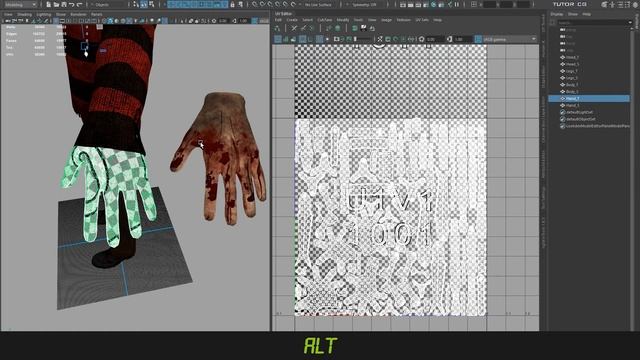Click the UV Editor panel title tab
Viewport: 640px width, 360px height.
coord(284,13)
